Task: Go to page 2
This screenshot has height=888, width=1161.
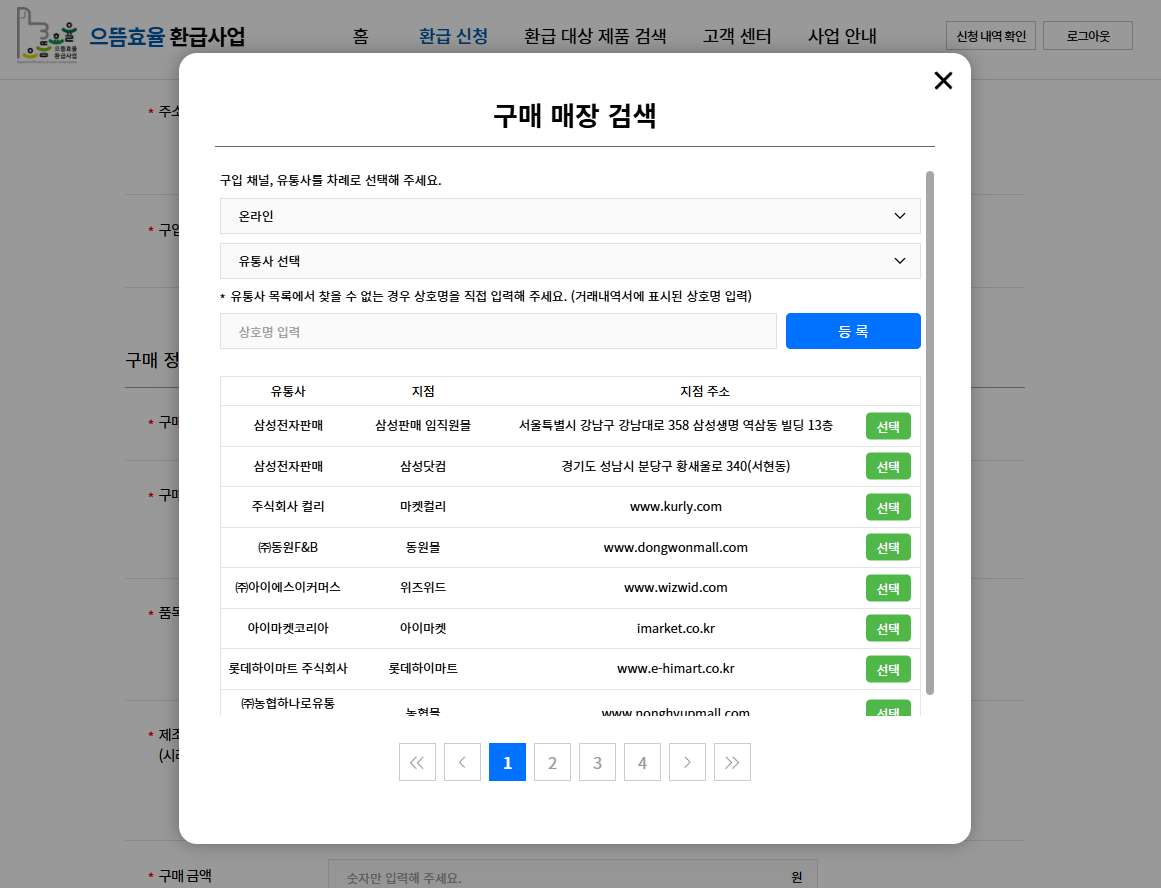Action: [x=552, y=762]
